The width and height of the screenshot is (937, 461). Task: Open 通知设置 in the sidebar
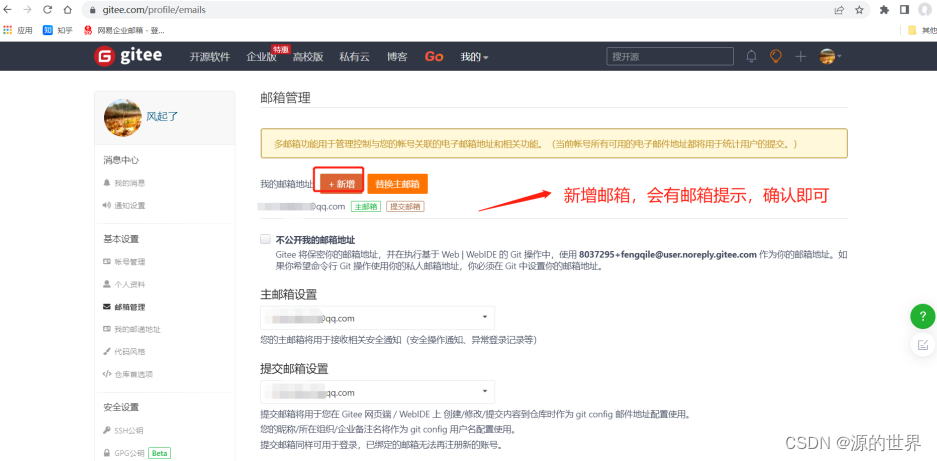click(x=124, y=206)
